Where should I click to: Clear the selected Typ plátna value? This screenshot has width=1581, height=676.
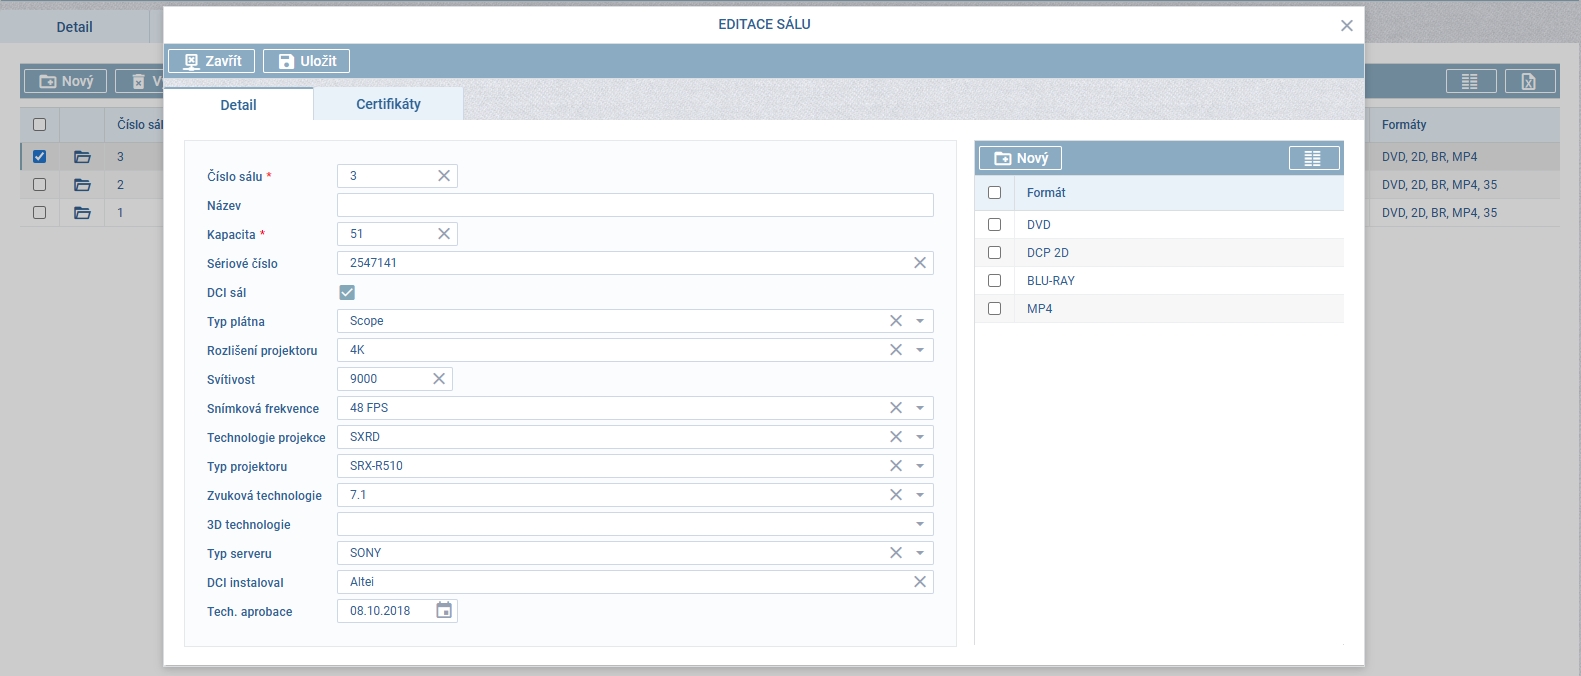tap(895, 321)
